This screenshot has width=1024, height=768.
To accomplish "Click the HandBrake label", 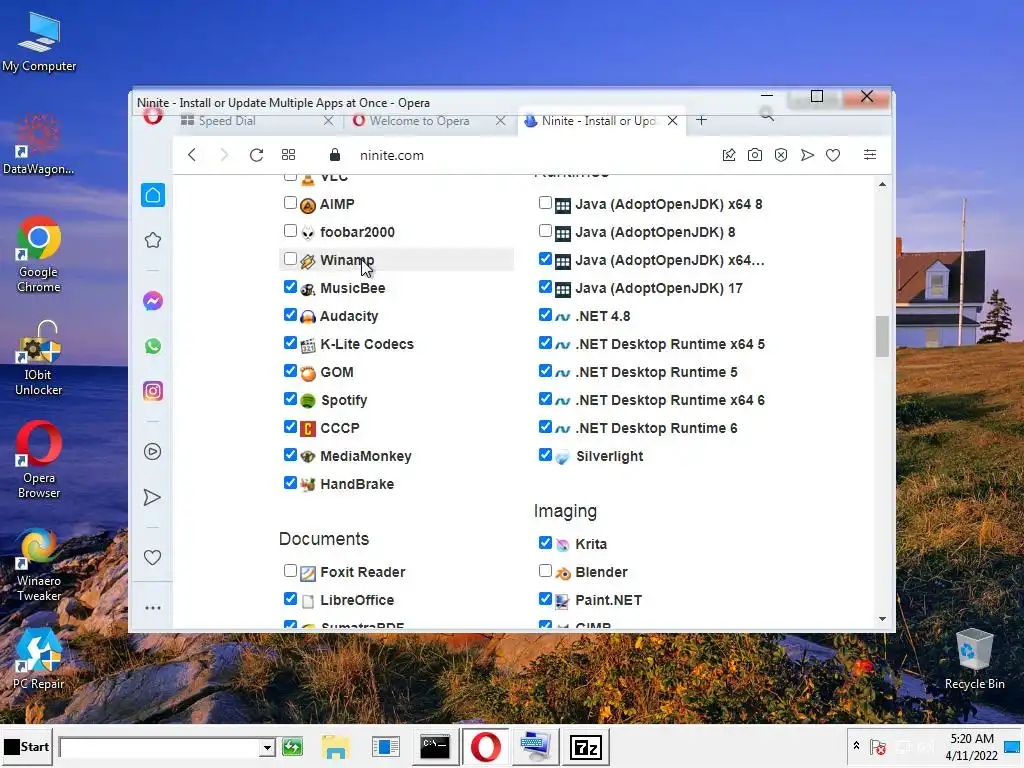I will tap(357, 485).
